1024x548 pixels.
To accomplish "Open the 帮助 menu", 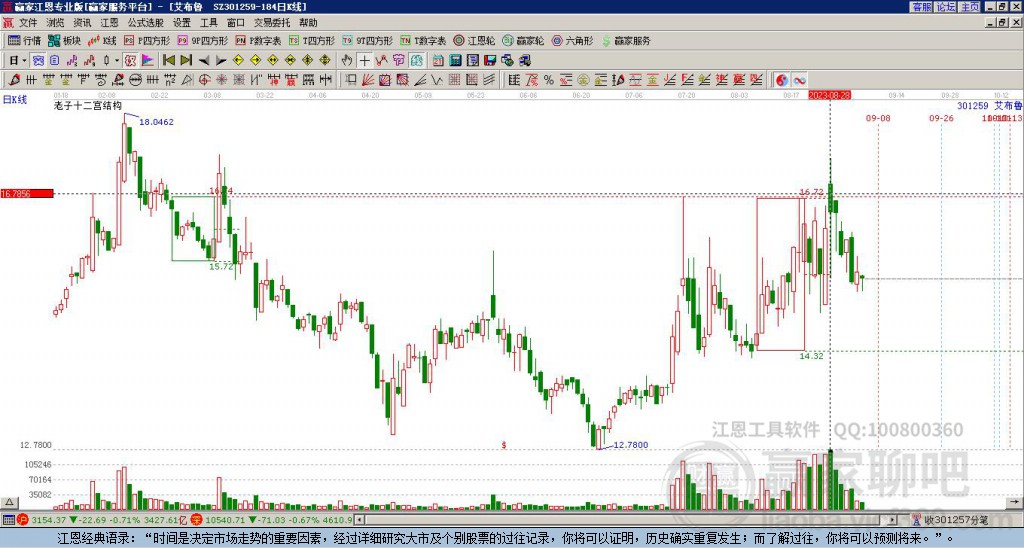I will (x=308, y=23).
